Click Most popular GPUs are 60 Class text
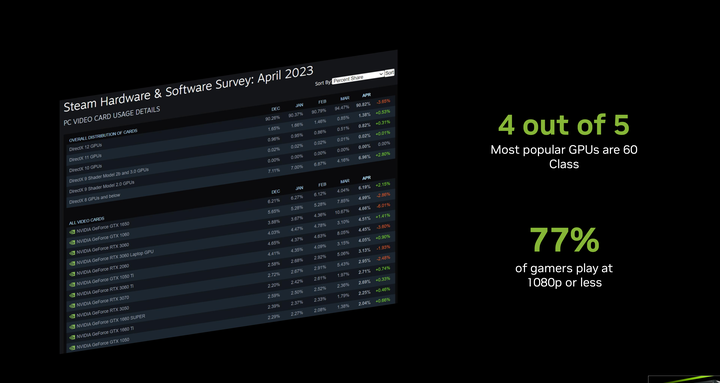Screen dimensions: 720x383 click(564, 157)
